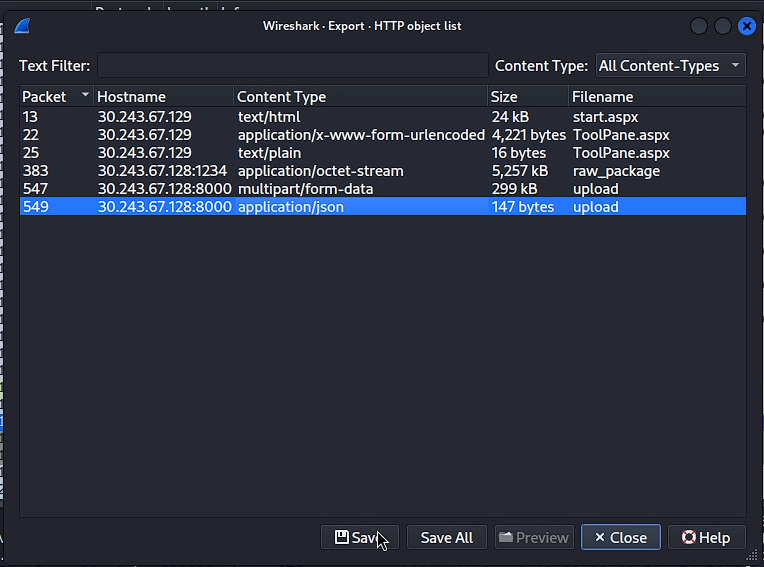Click the first round title bar button
The height and width of the screenshot is (567, 764).
click(x=699, y=26)
